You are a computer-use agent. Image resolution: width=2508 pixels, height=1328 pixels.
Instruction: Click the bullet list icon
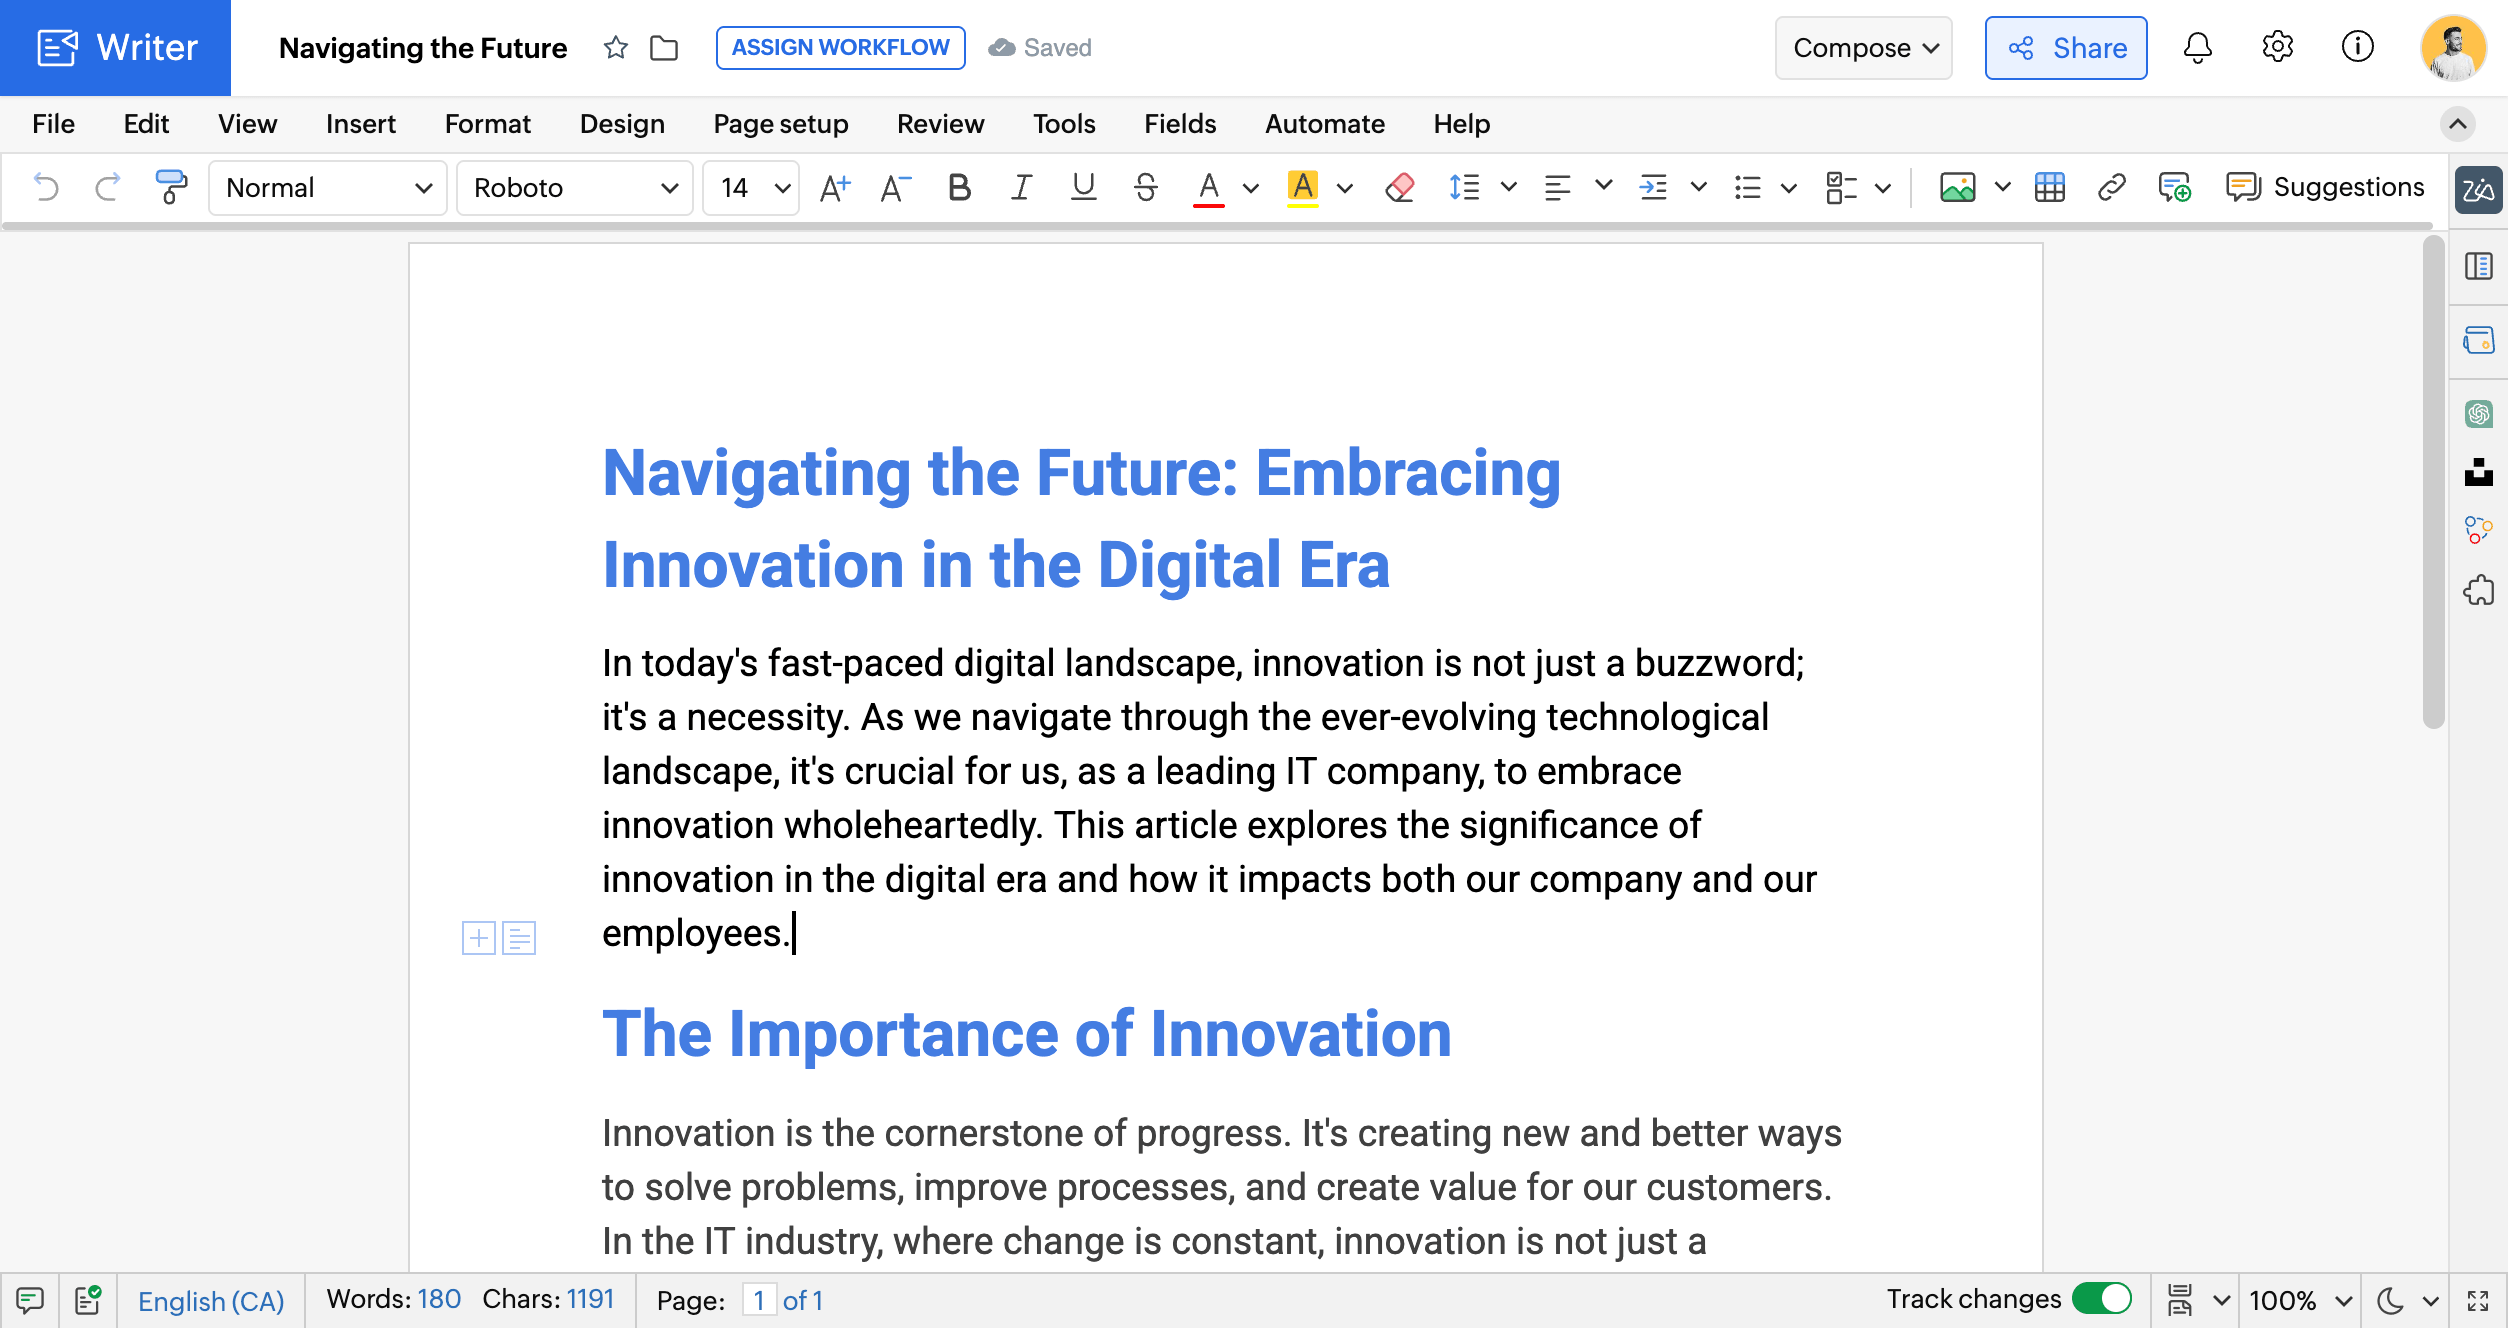(x=1747, y=187)
